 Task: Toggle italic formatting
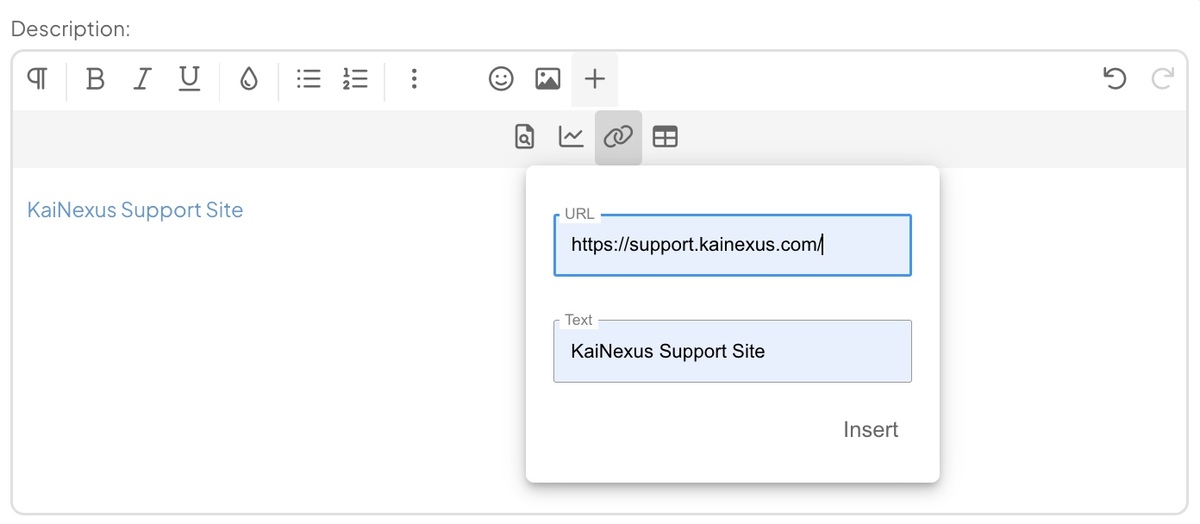(x=142, y=79)
